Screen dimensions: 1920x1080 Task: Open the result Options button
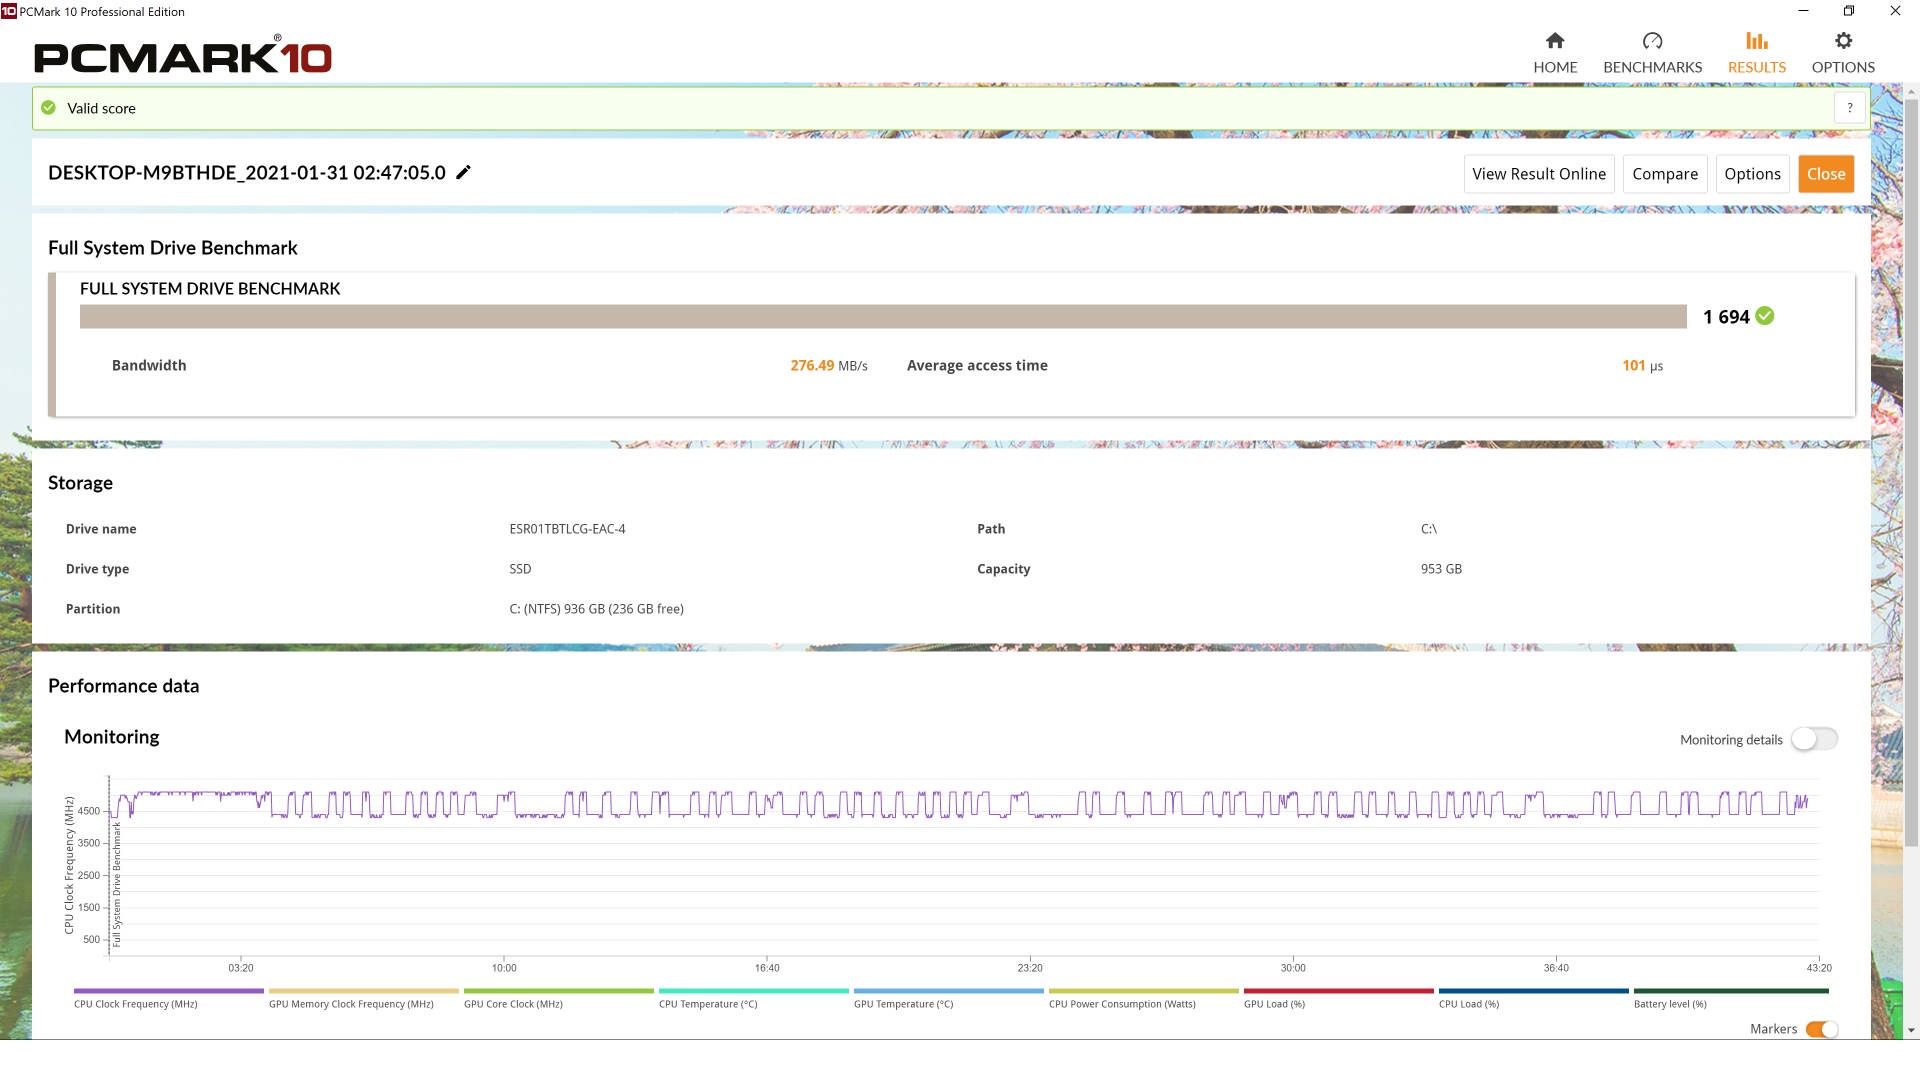click(1752, 174)
